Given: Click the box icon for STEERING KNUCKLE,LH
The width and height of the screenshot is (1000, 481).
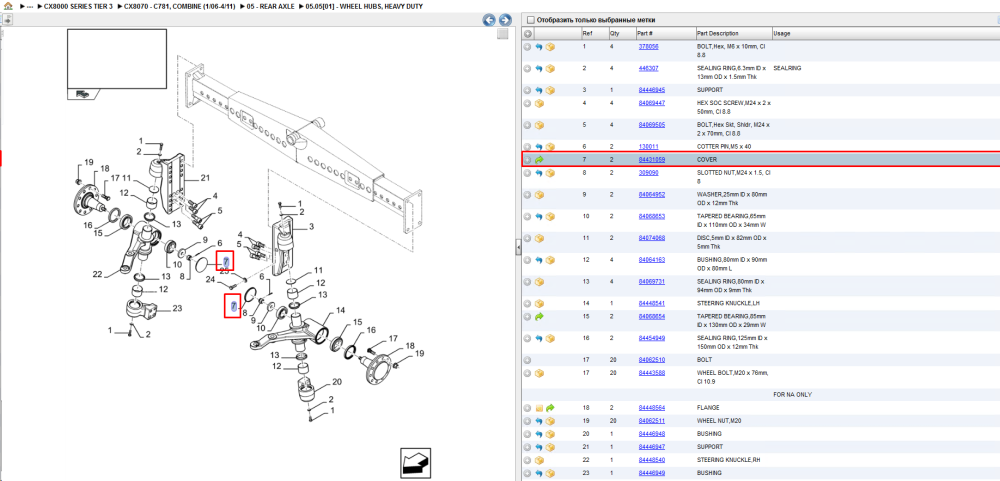Looking at the screenshot, I should [x=539, y=304].
